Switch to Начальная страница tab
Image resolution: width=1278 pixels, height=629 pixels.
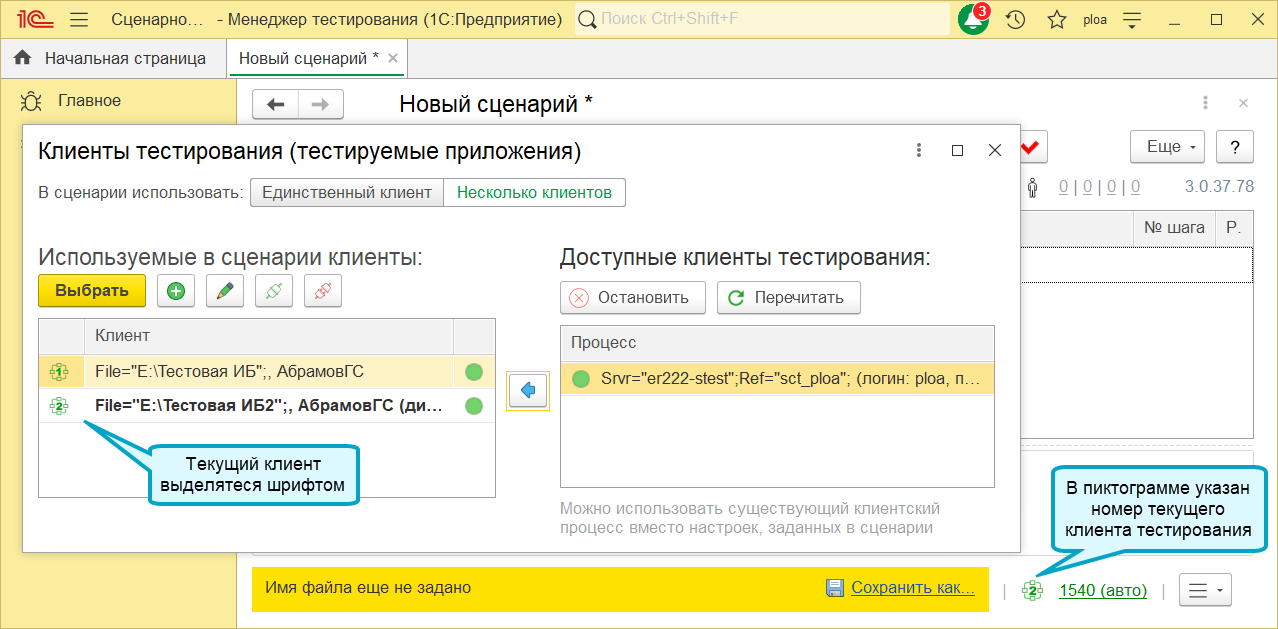point(111,58)
